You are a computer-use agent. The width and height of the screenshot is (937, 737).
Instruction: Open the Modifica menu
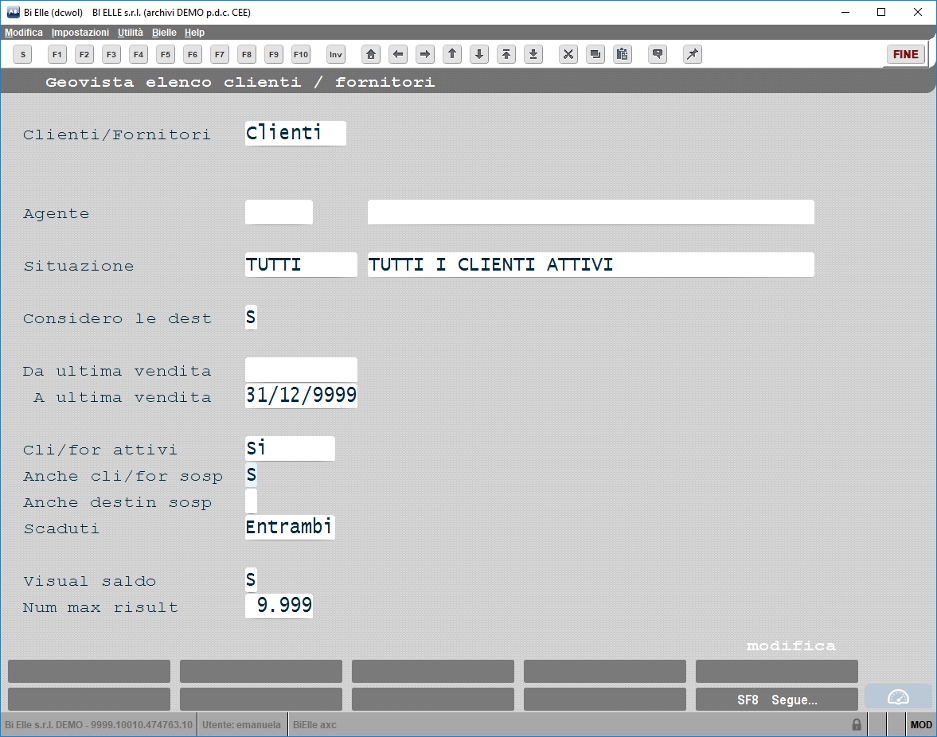(x=24, y=32)
